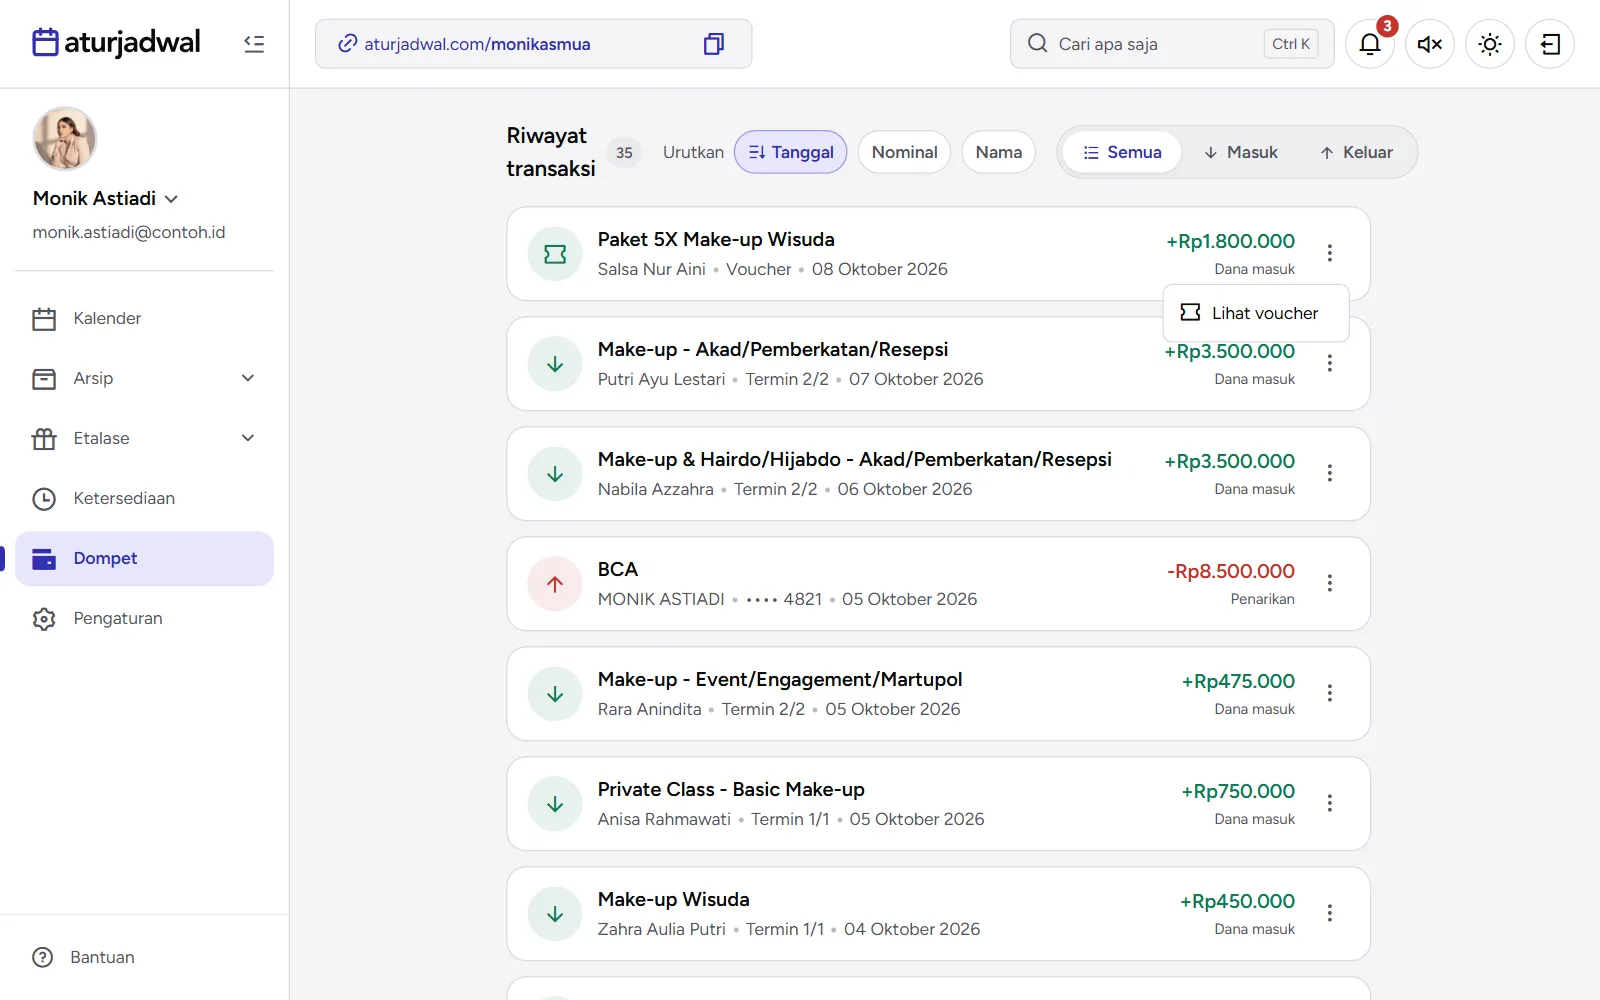1600x1000 pixels.
Task: Open the notifications bell
Action: click(x=1370, y=44)
